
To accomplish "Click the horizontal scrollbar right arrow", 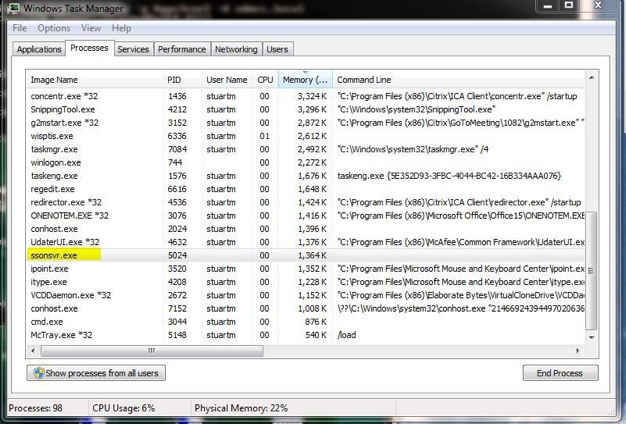I will [x=578, y=351].
